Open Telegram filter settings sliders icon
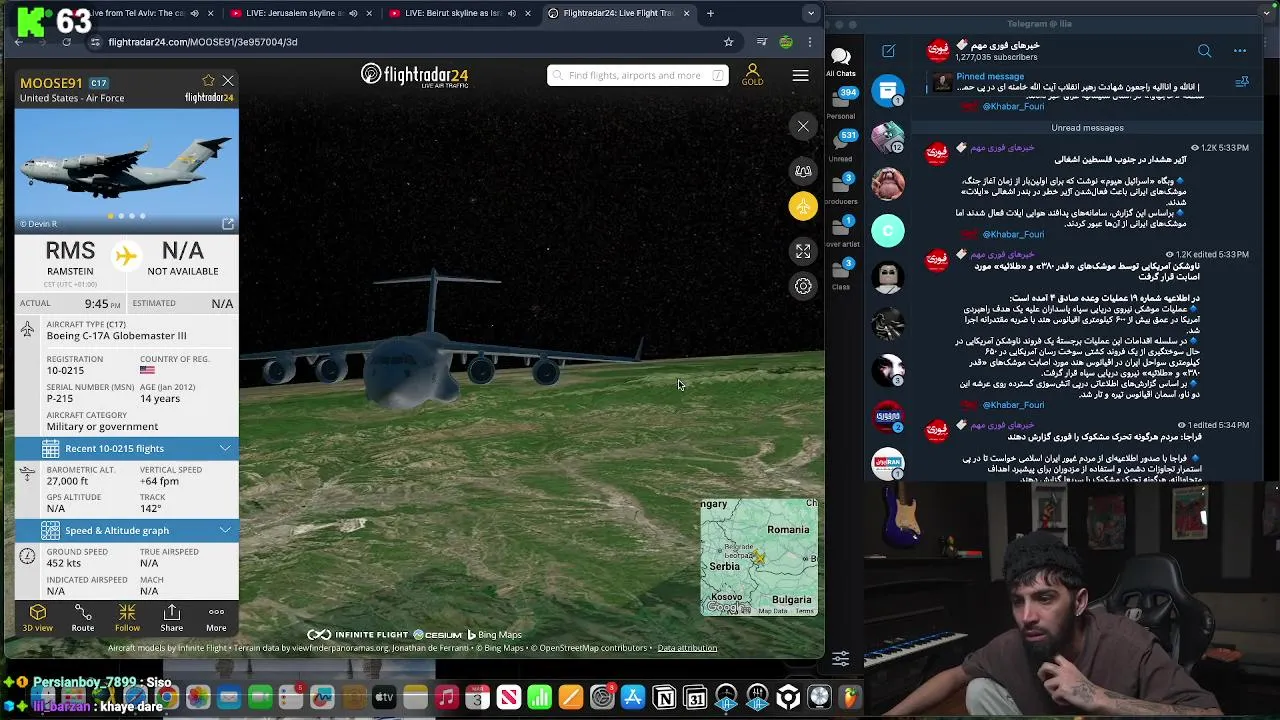 [841, 658]
